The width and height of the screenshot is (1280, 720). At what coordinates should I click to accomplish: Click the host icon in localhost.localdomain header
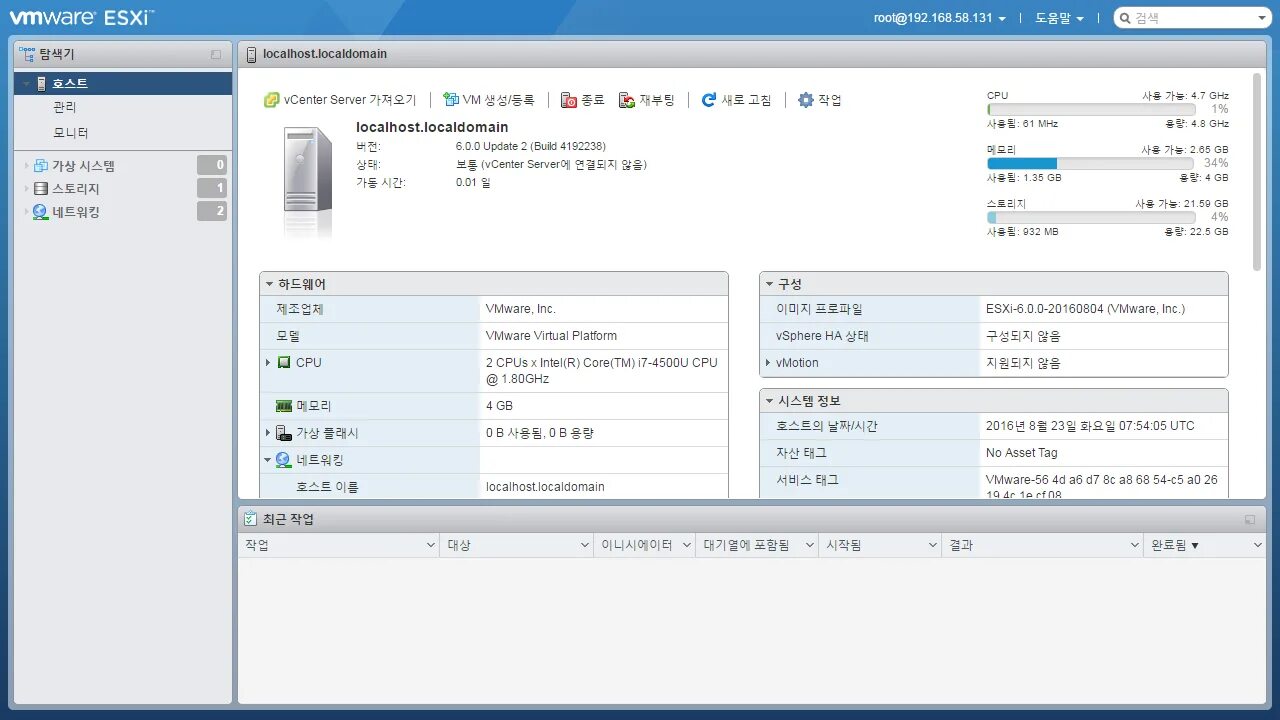coord(252,54)
